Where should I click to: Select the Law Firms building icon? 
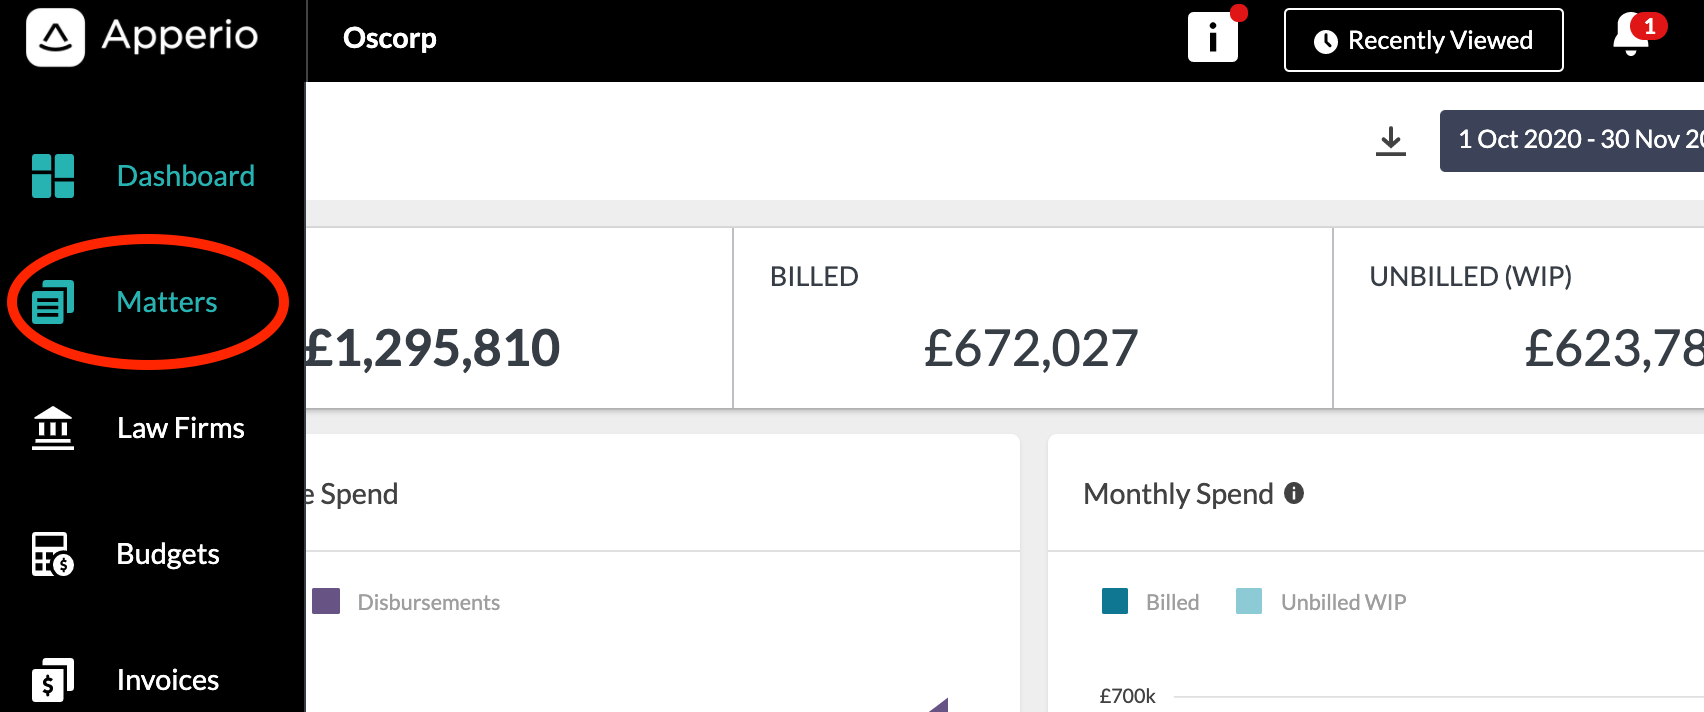pyautogui.click(x=53, y=428)
